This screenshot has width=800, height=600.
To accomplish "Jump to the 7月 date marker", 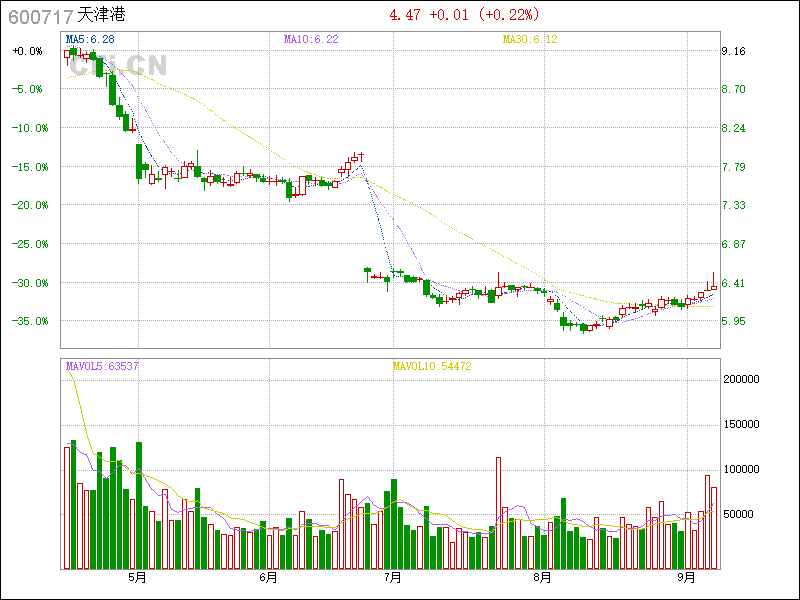I will point(392,578).
